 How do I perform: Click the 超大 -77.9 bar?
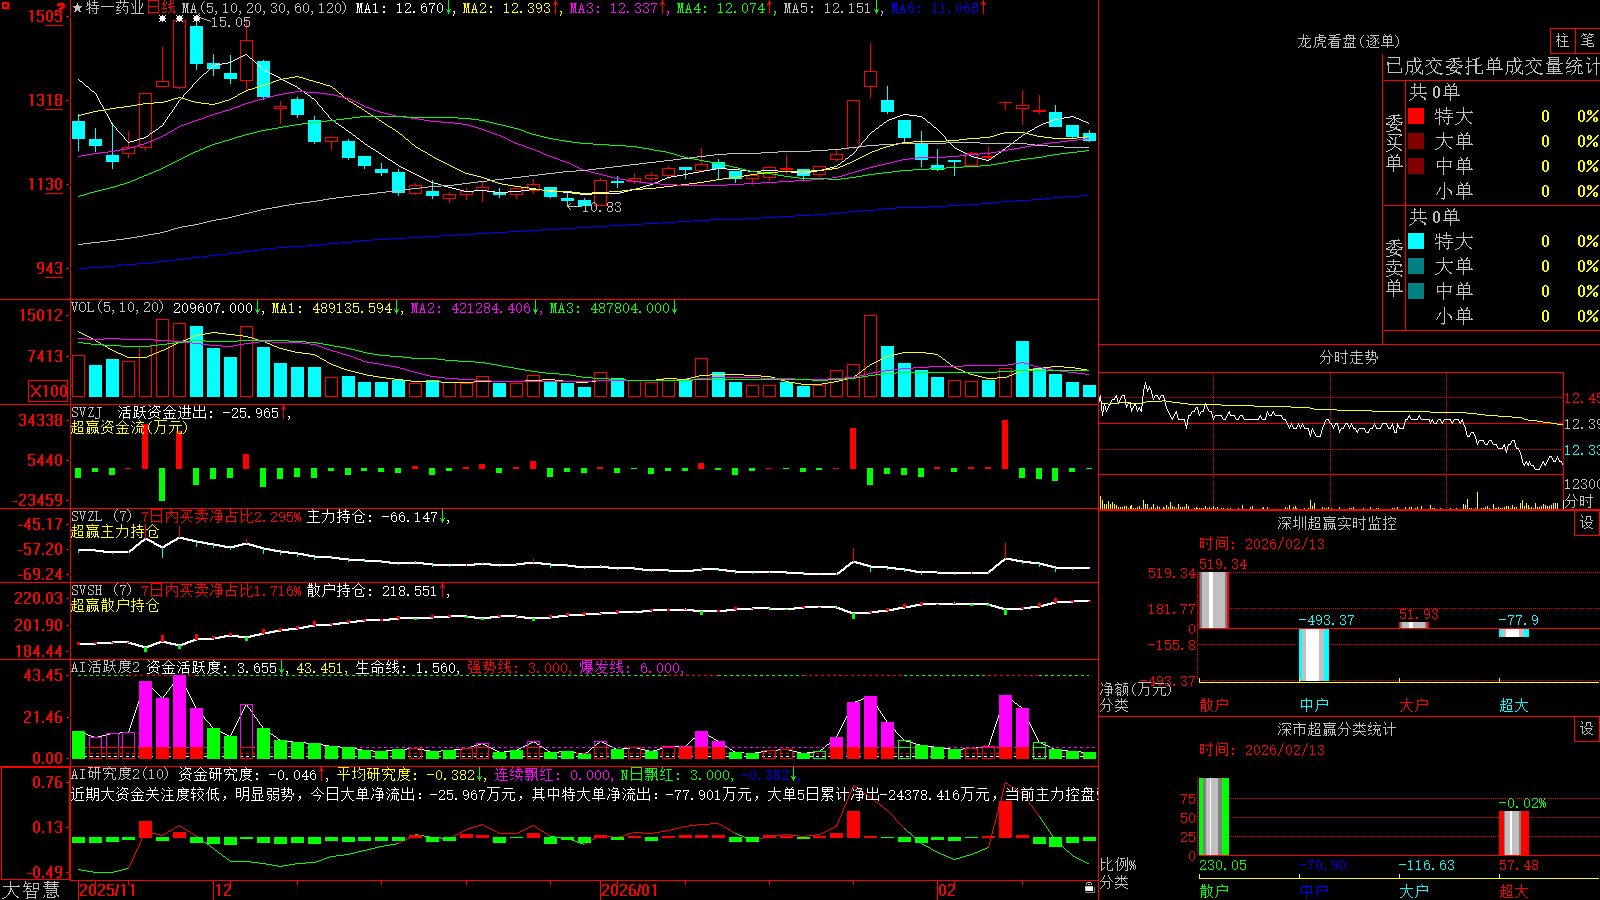click(x=1514, y=633)
